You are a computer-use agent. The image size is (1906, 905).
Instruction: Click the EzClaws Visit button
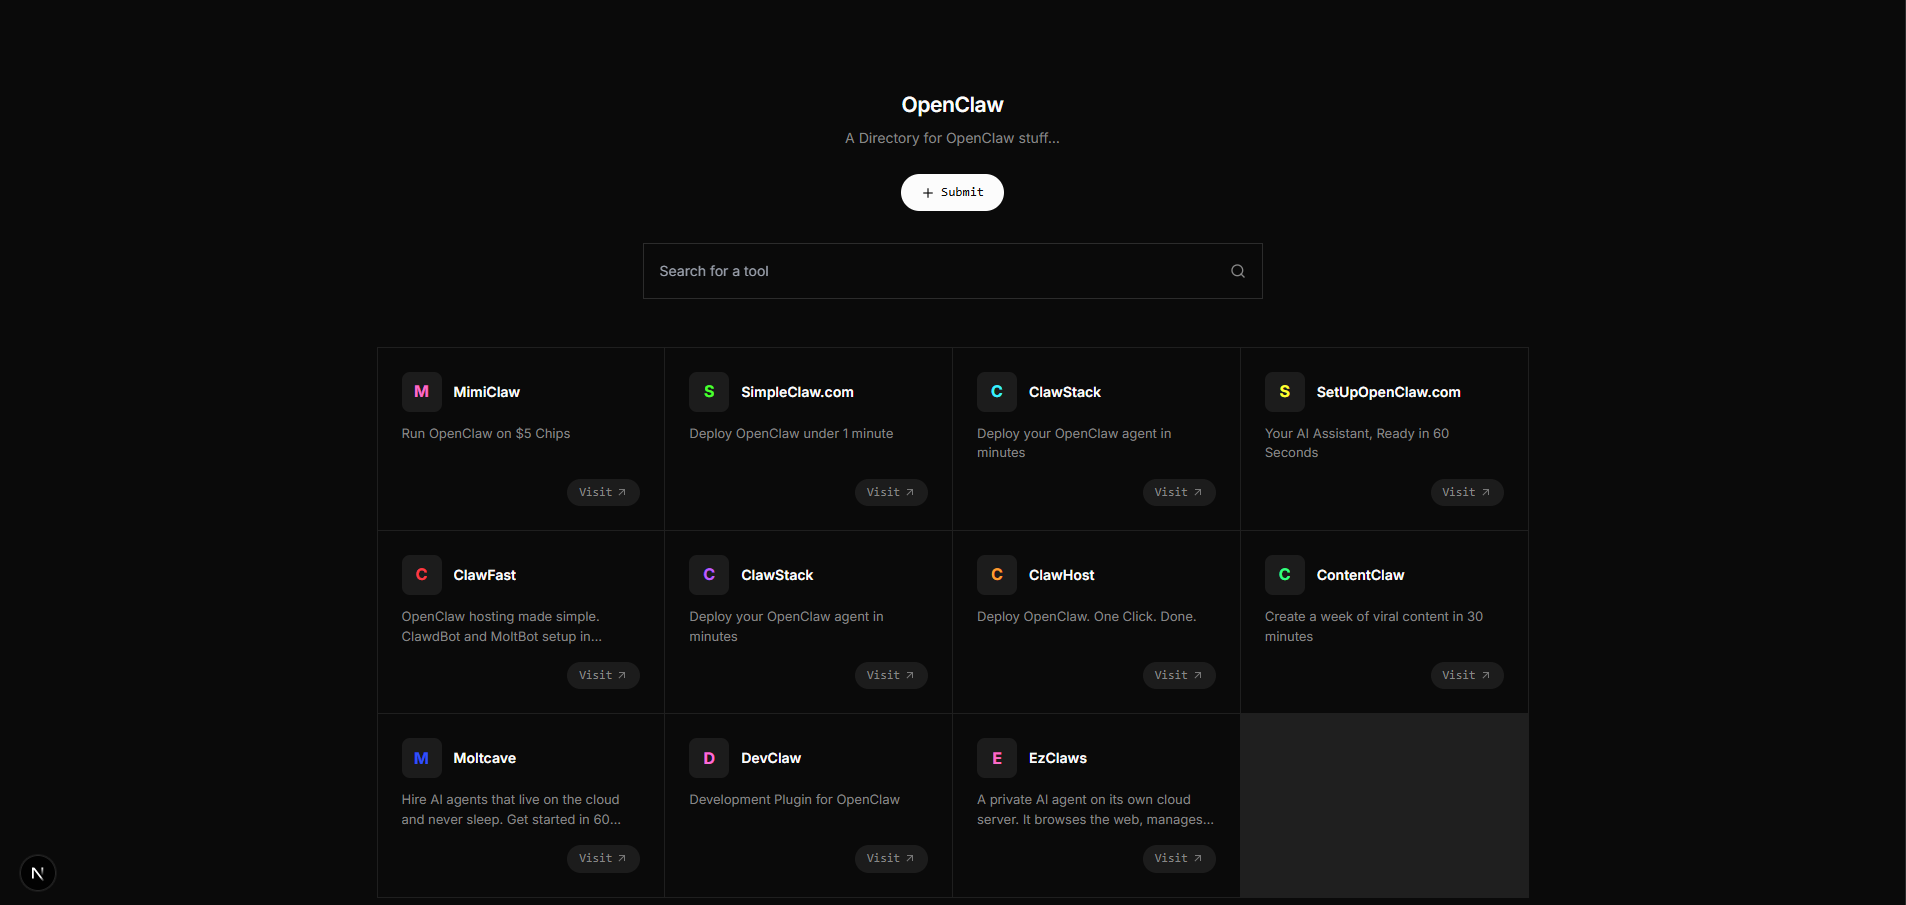pyautogui.click(x=1178, y=858)
